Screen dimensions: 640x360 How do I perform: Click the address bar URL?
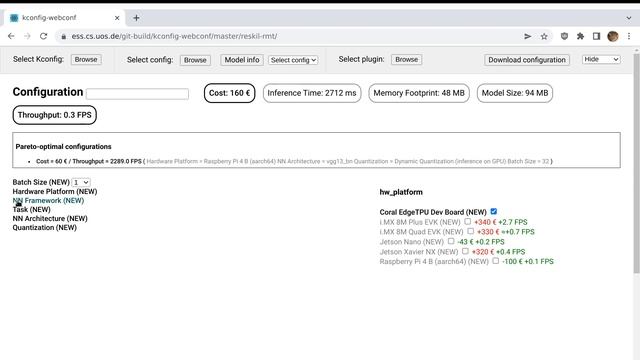point(174,36)
